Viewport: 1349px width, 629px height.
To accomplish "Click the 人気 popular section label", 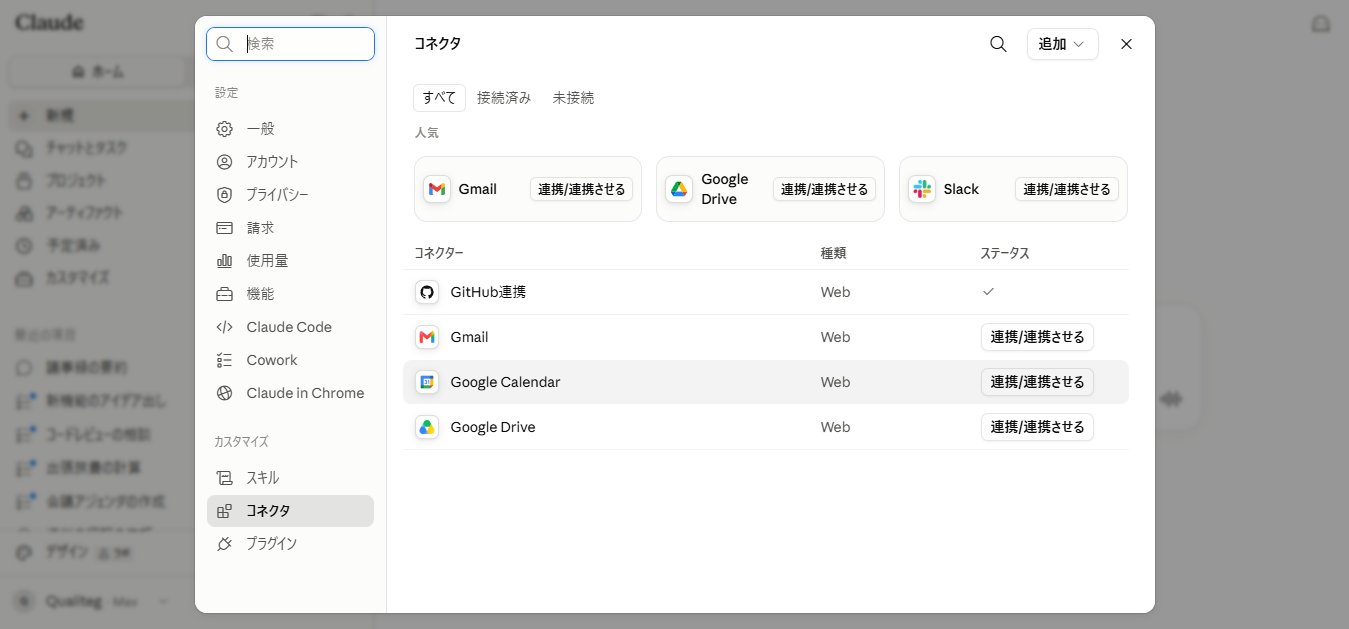I will [x=427, y=132].
